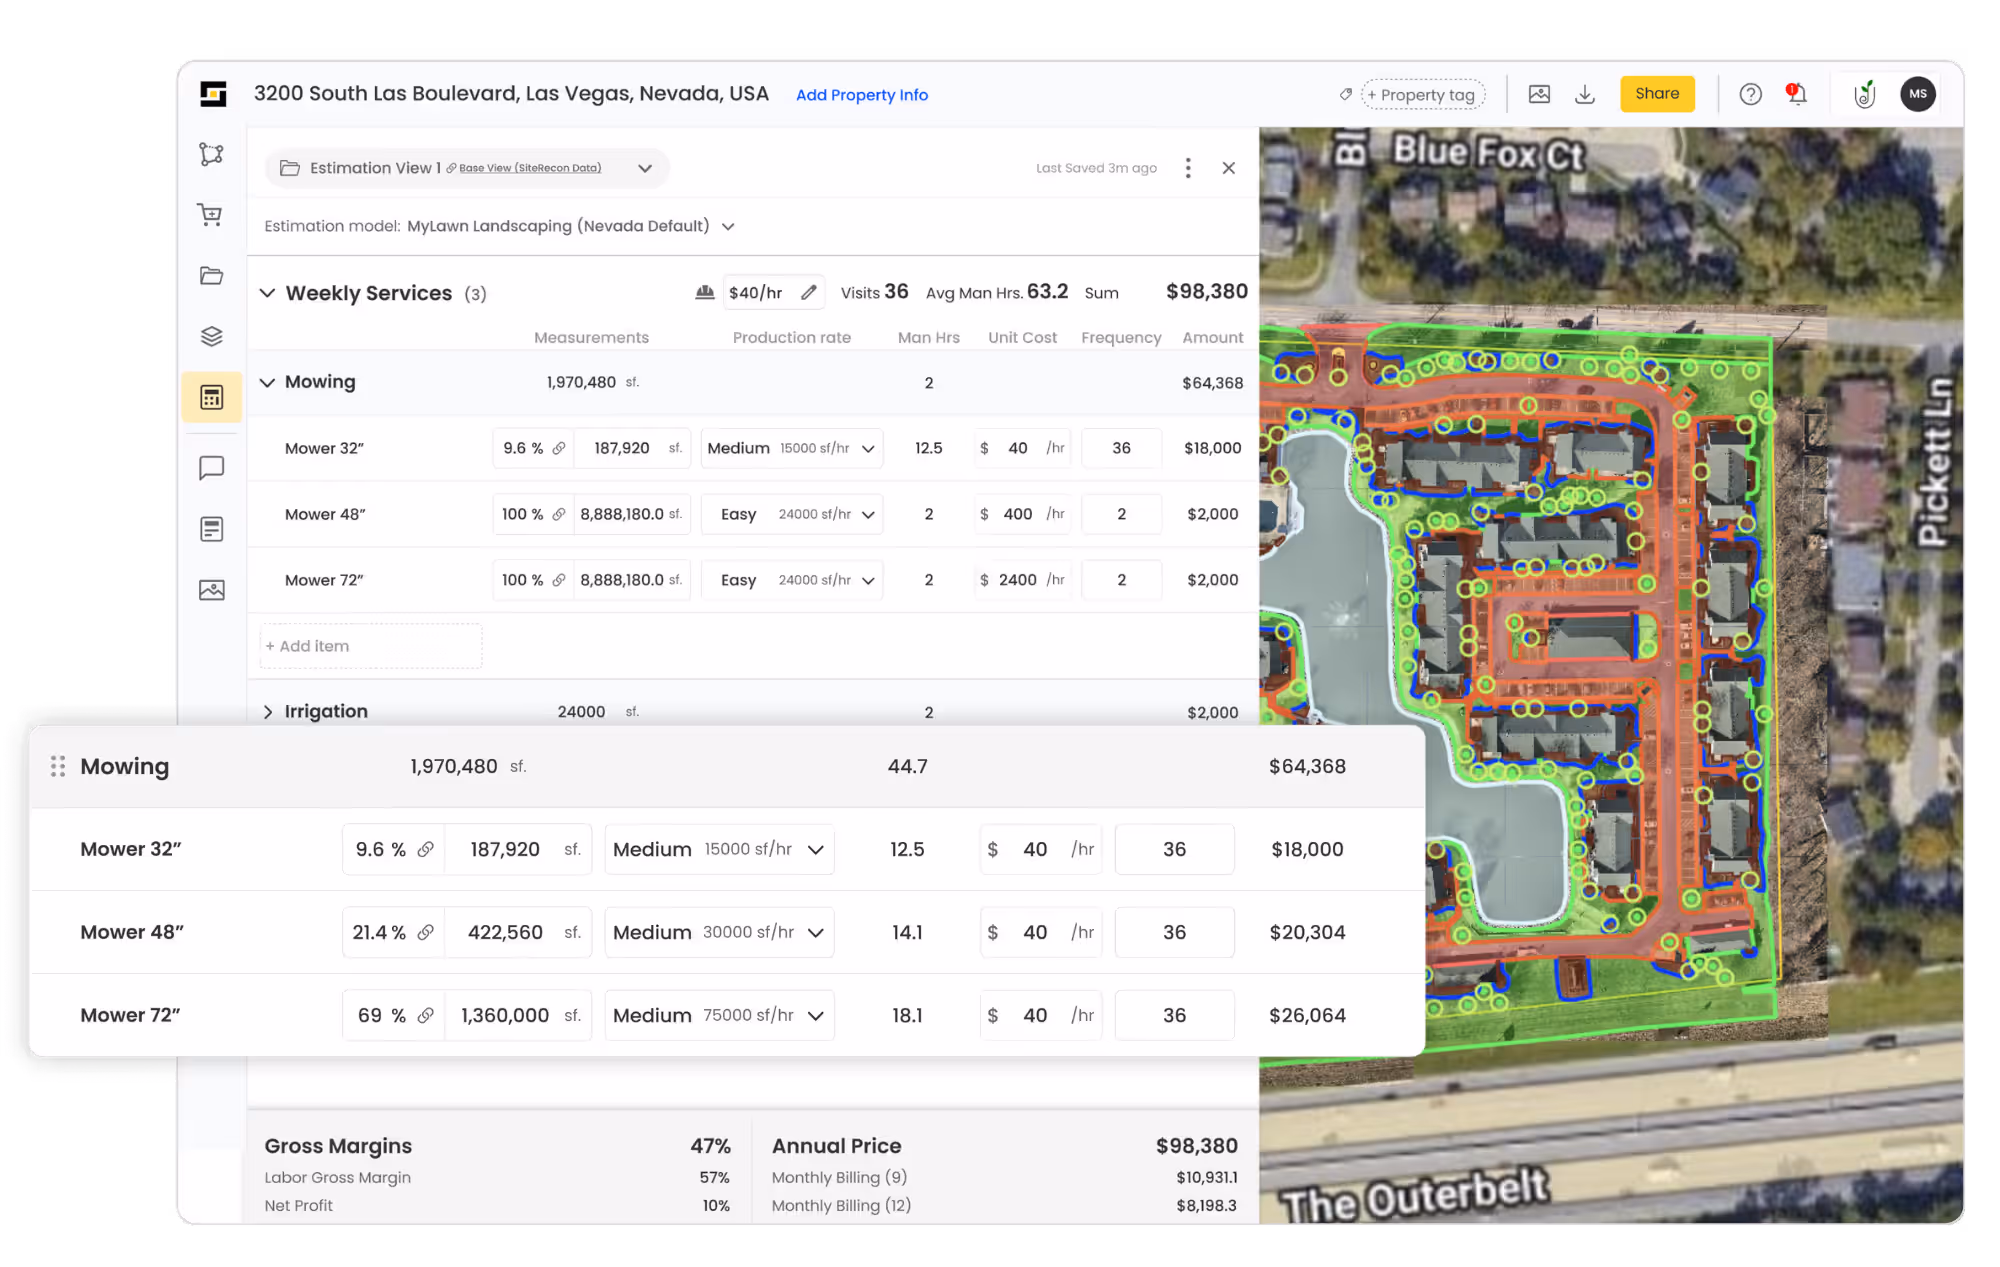Edit the $40/hr labor rate pencil icon

coord(809,292)
